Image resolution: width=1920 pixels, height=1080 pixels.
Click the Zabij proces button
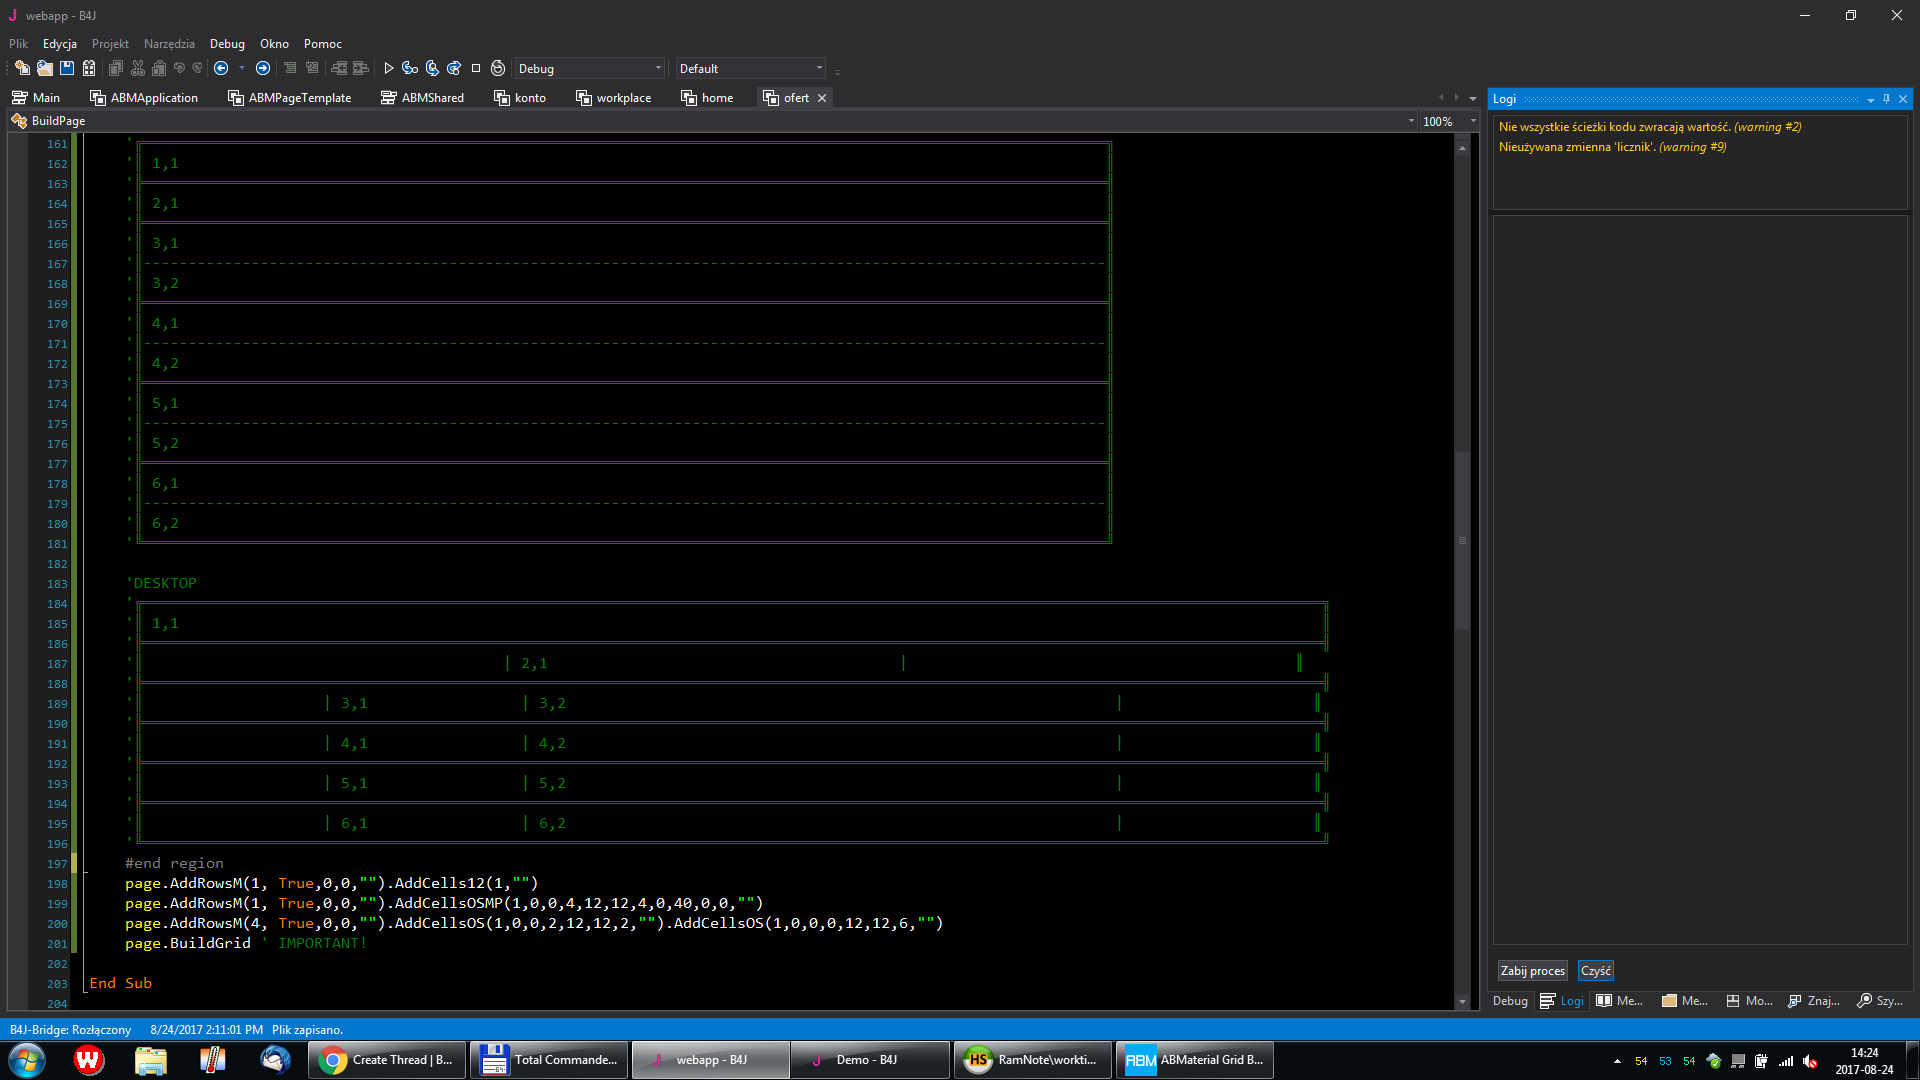[1532, 971]
